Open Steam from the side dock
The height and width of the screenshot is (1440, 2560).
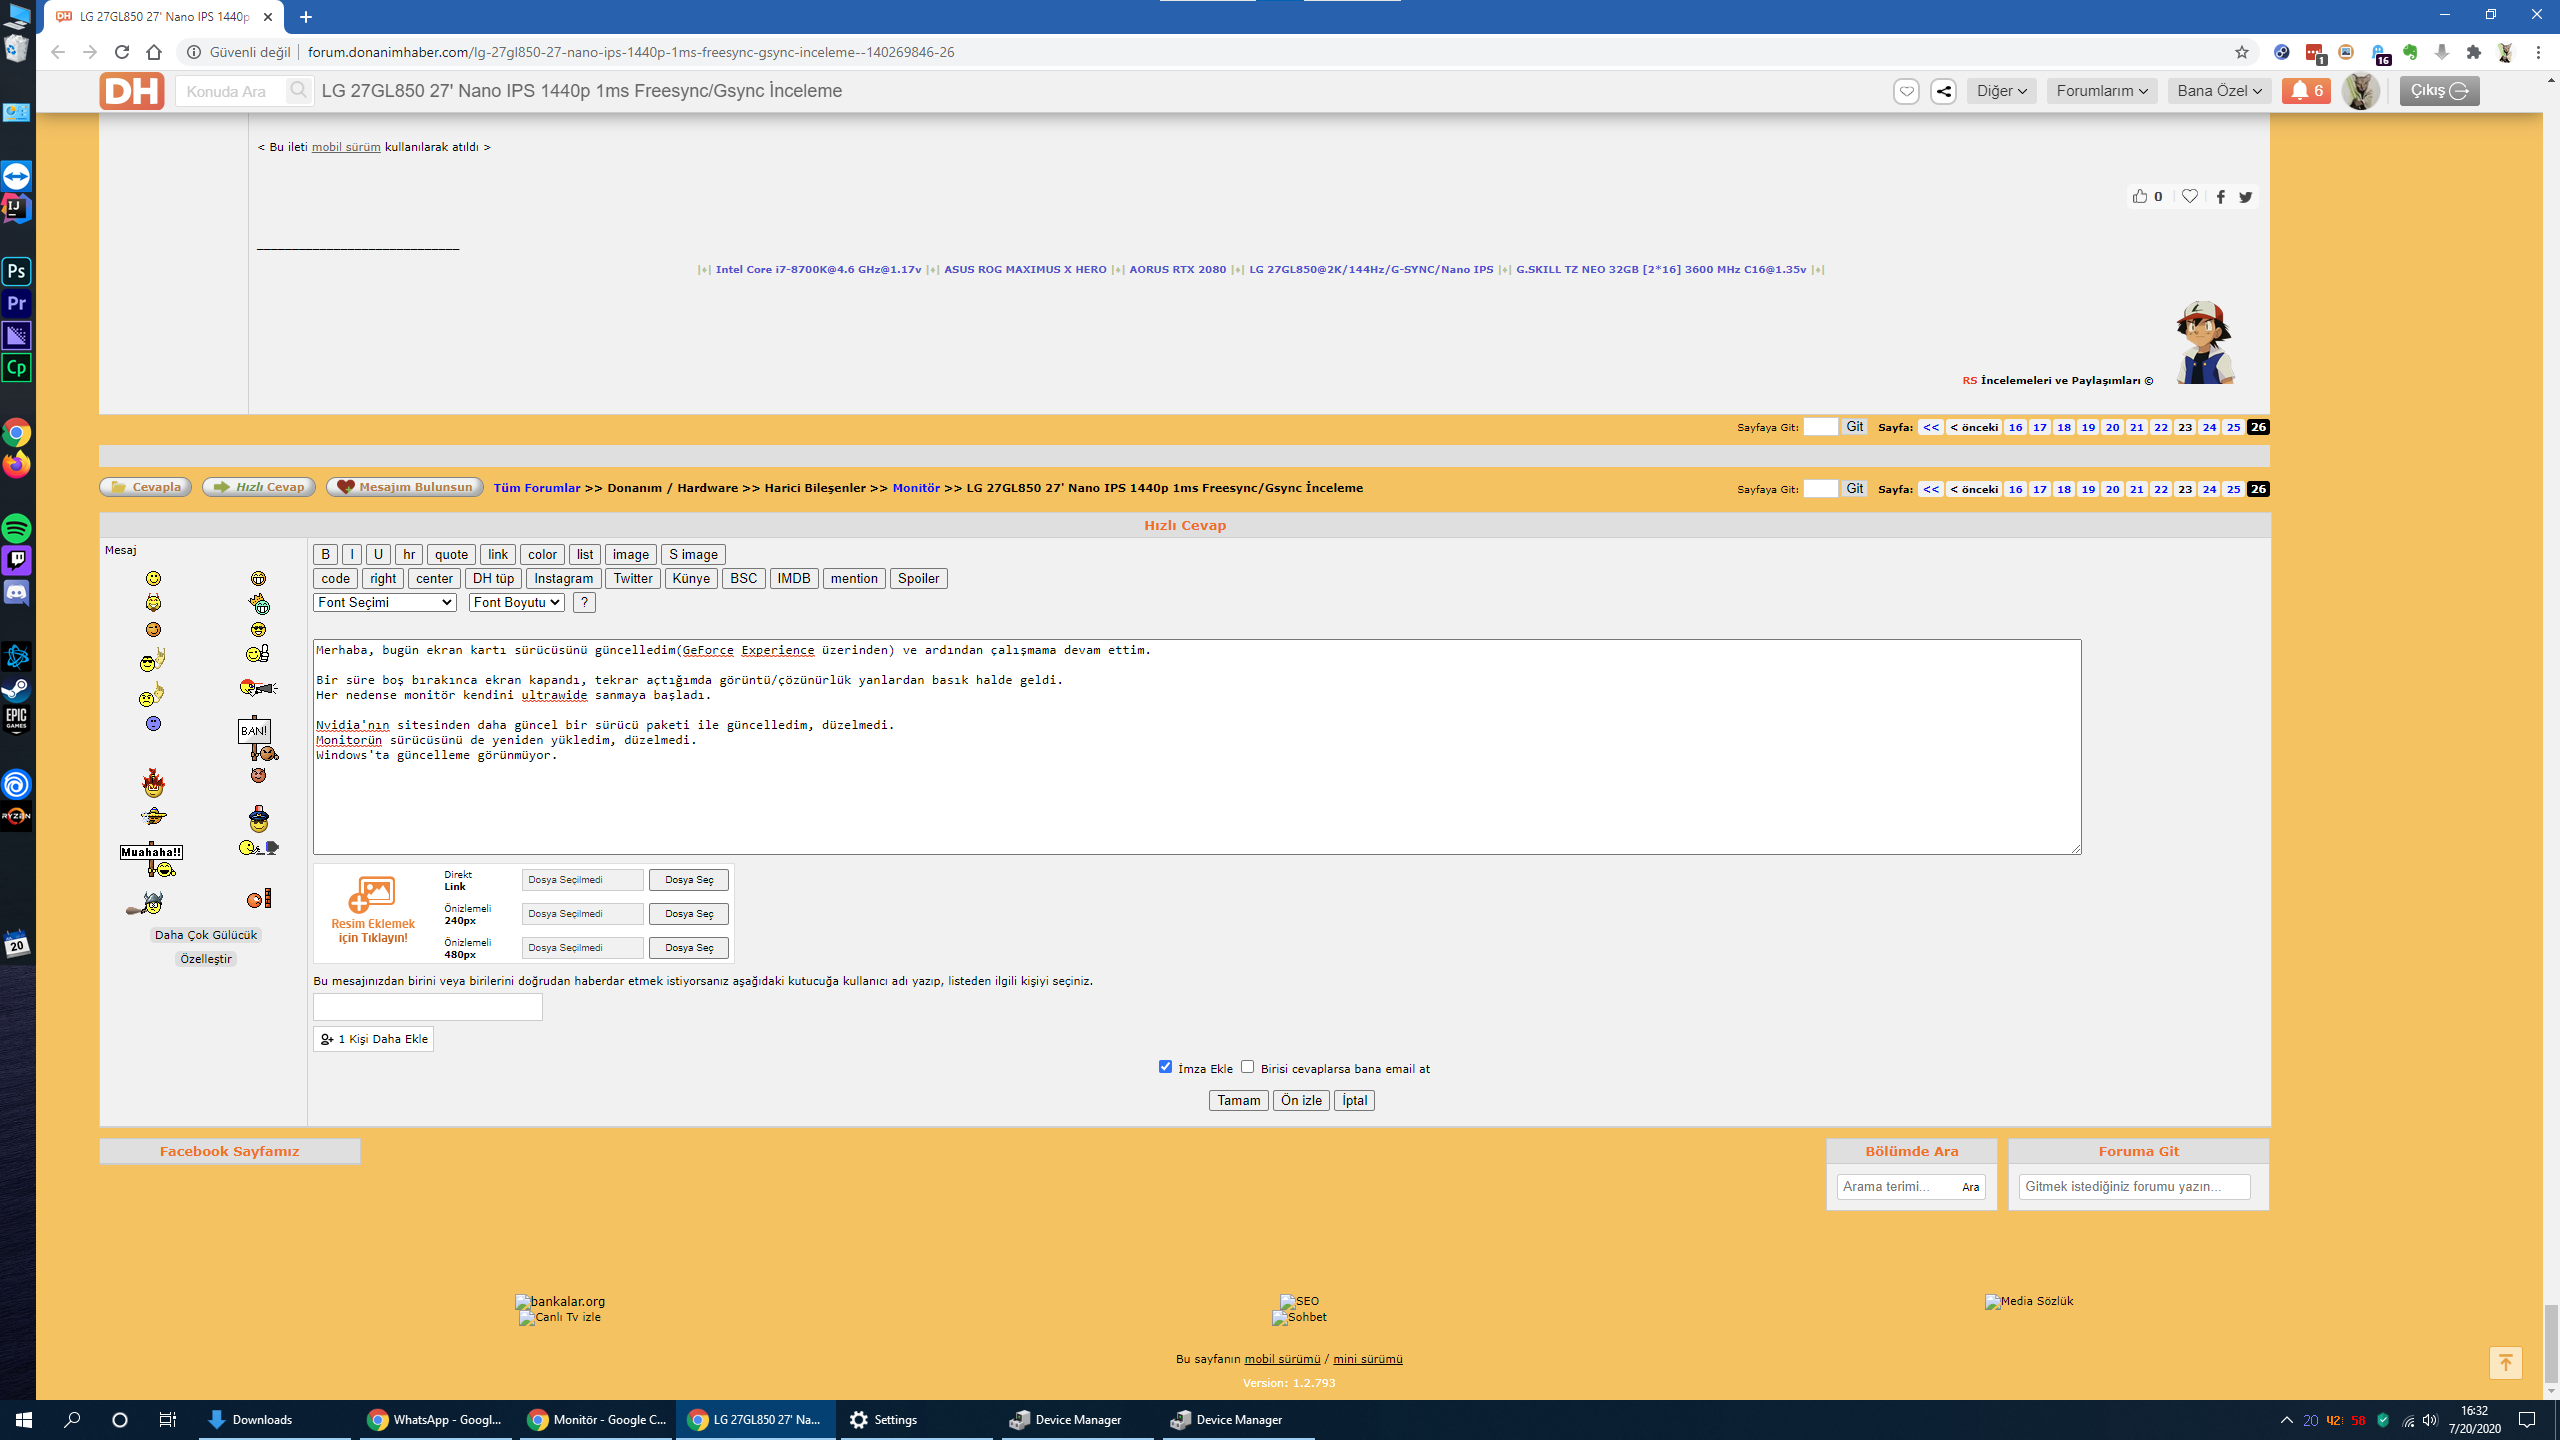[17, 688]
